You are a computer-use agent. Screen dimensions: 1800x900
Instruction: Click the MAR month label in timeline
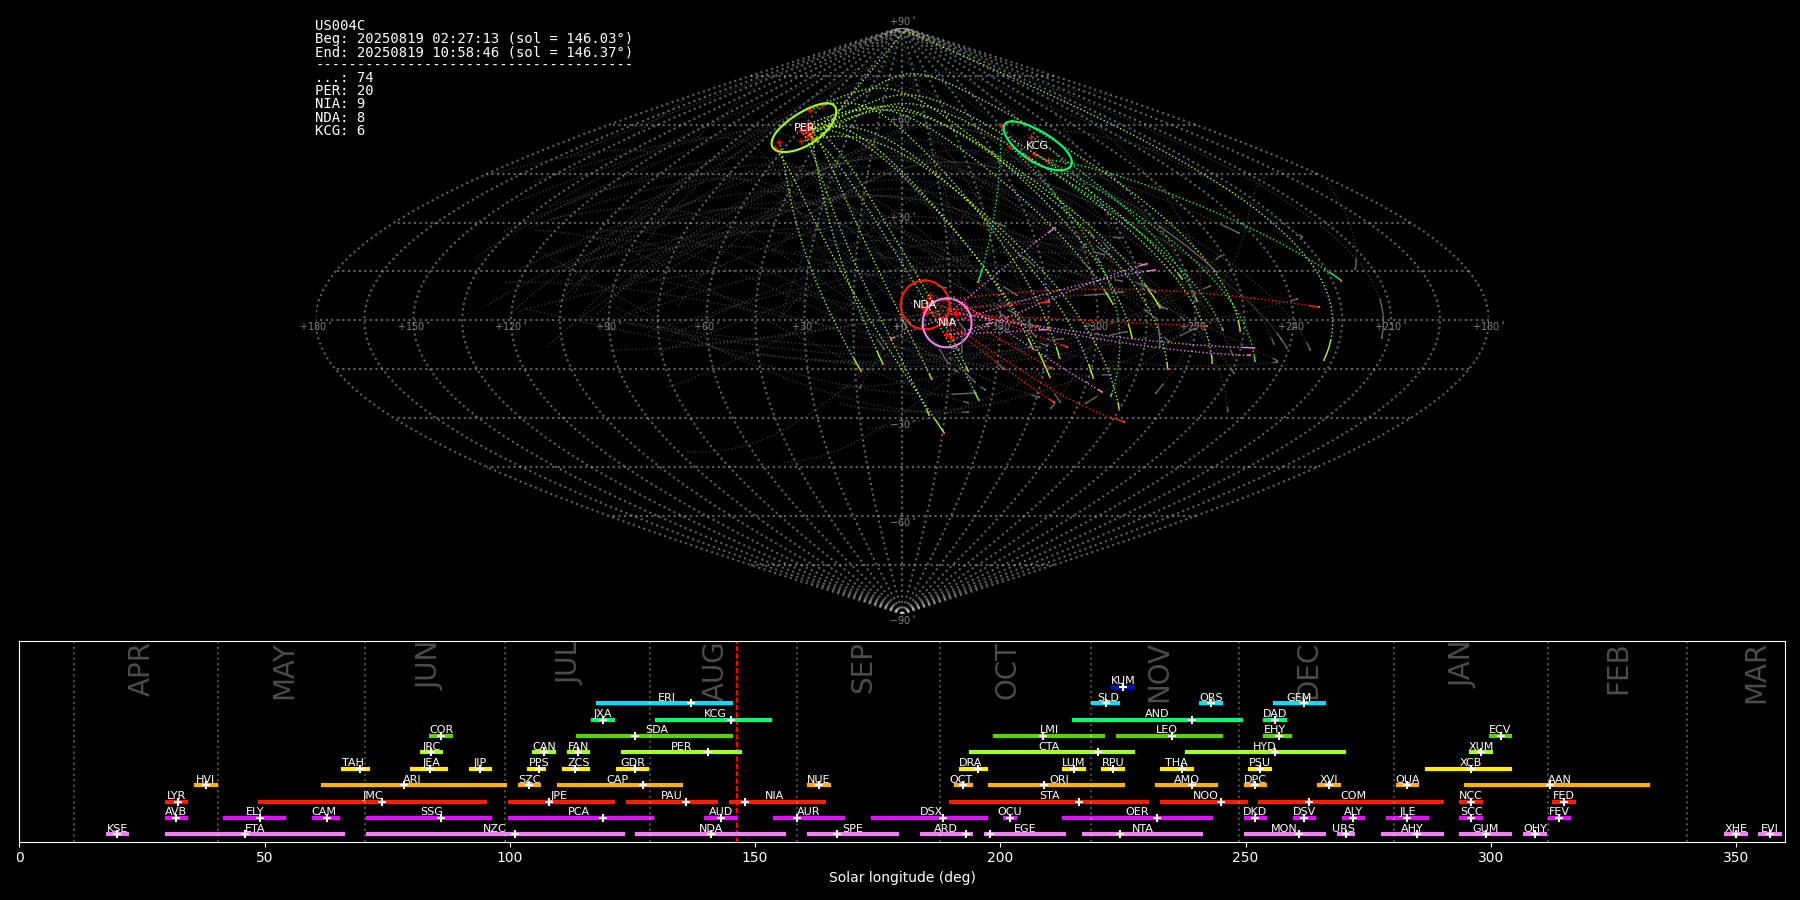[1756, 675]
